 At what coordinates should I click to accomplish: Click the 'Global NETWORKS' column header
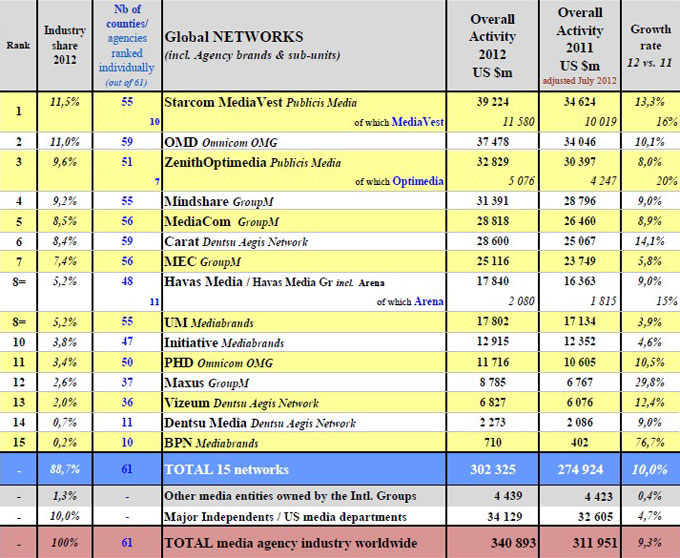tap(234, 37)
